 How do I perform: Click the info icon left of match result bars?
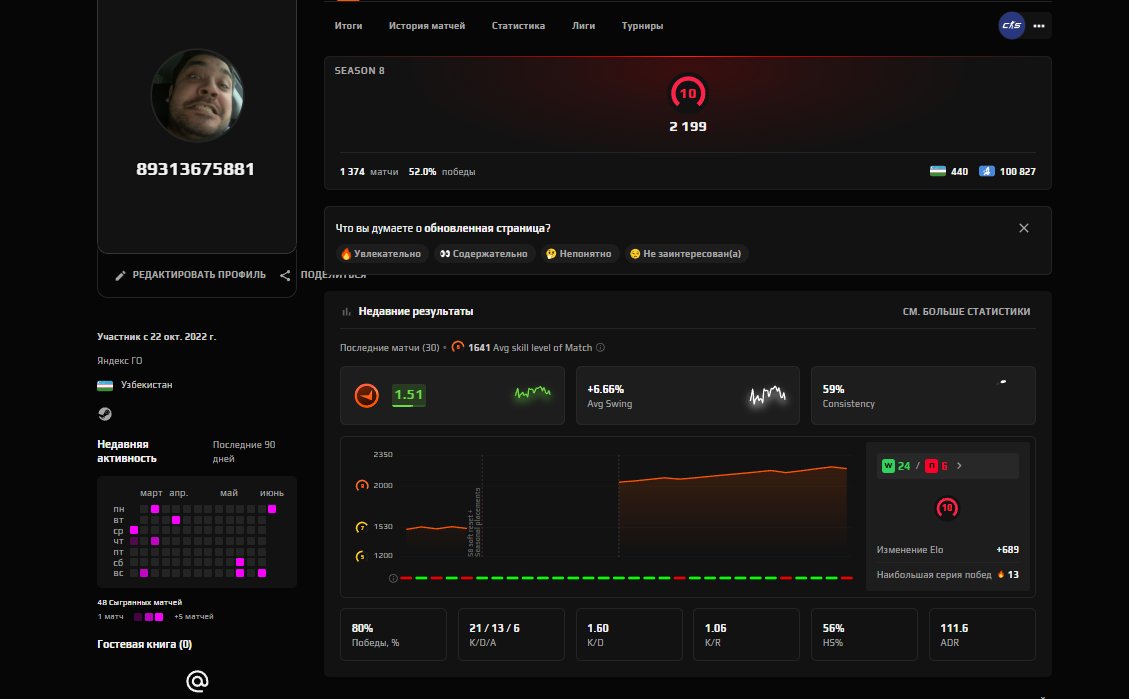[x=393, y=578]
